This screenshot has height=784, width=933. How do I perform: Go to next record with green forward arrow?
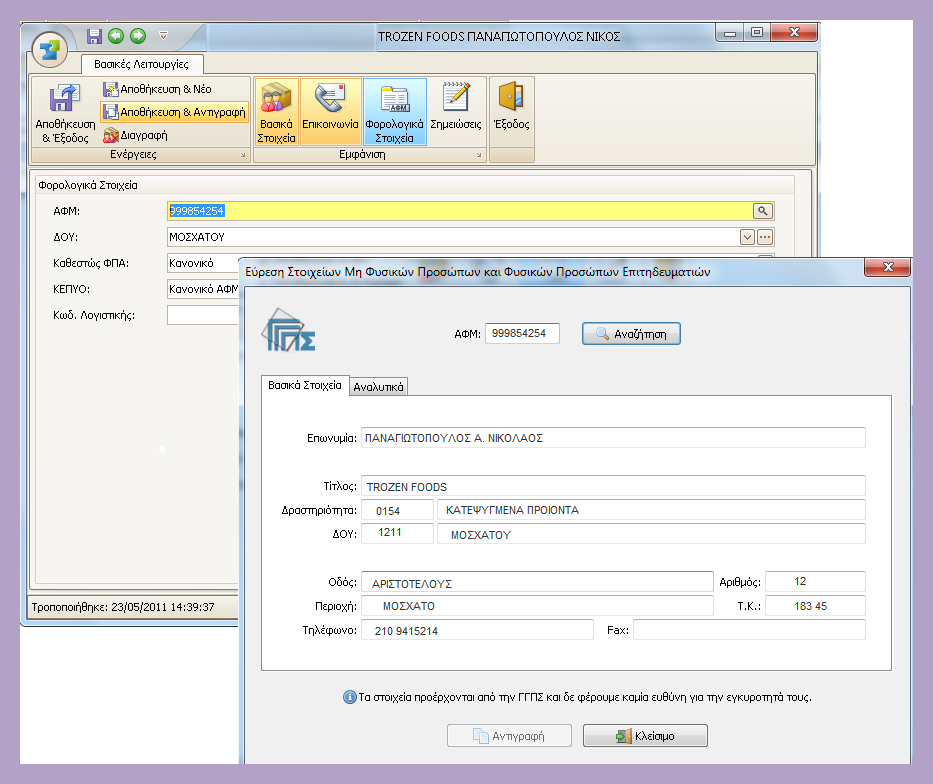pos(138,36)
